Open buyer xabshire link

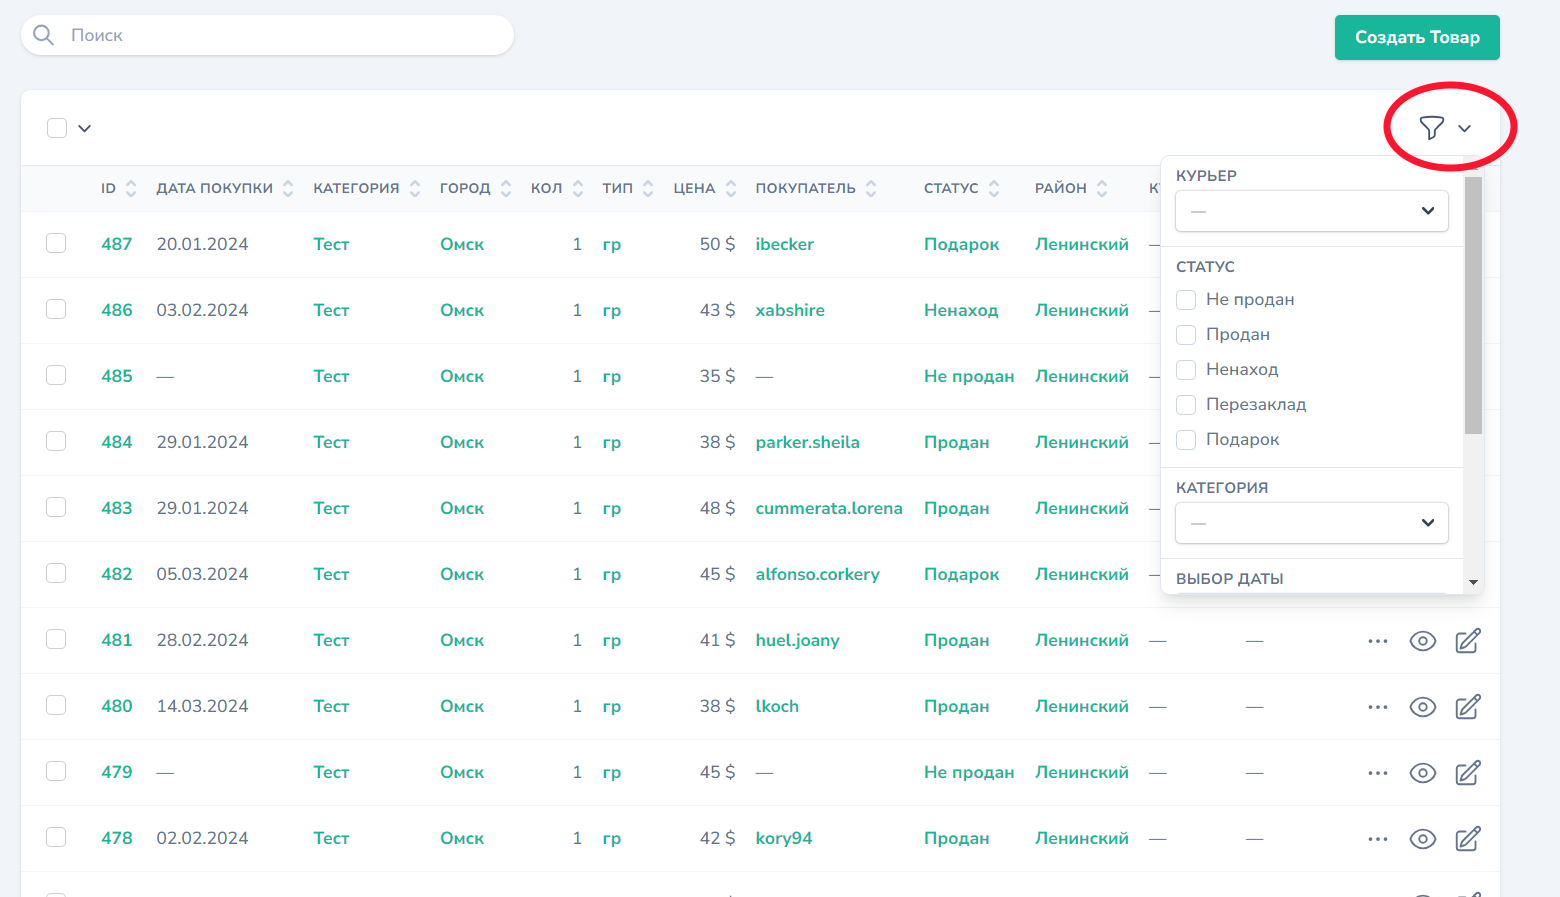pos(790,310)
